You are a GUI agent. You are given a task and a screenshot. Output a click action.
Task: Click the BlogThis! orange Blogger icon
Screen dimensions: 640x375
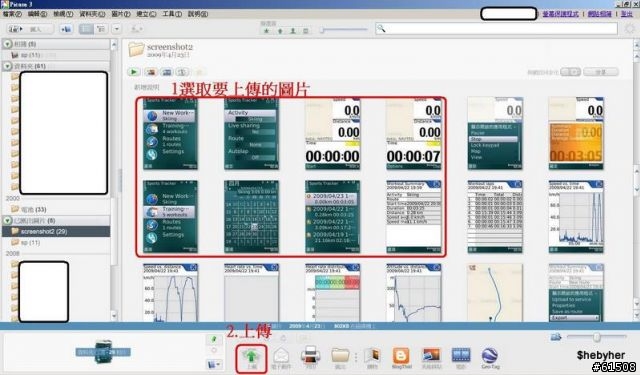401,355
